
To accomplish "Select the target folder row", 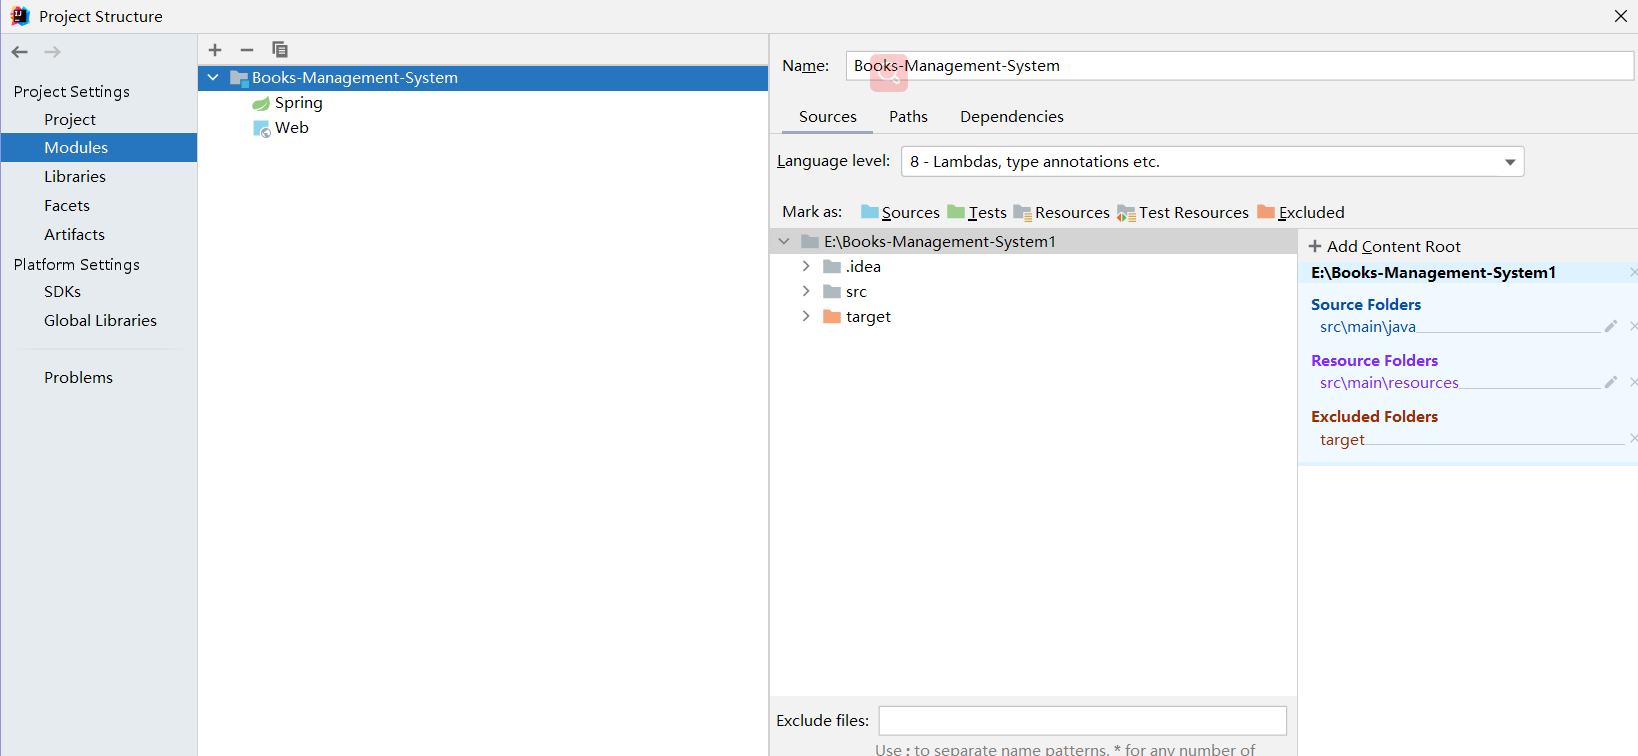I will coord(1033,316).
